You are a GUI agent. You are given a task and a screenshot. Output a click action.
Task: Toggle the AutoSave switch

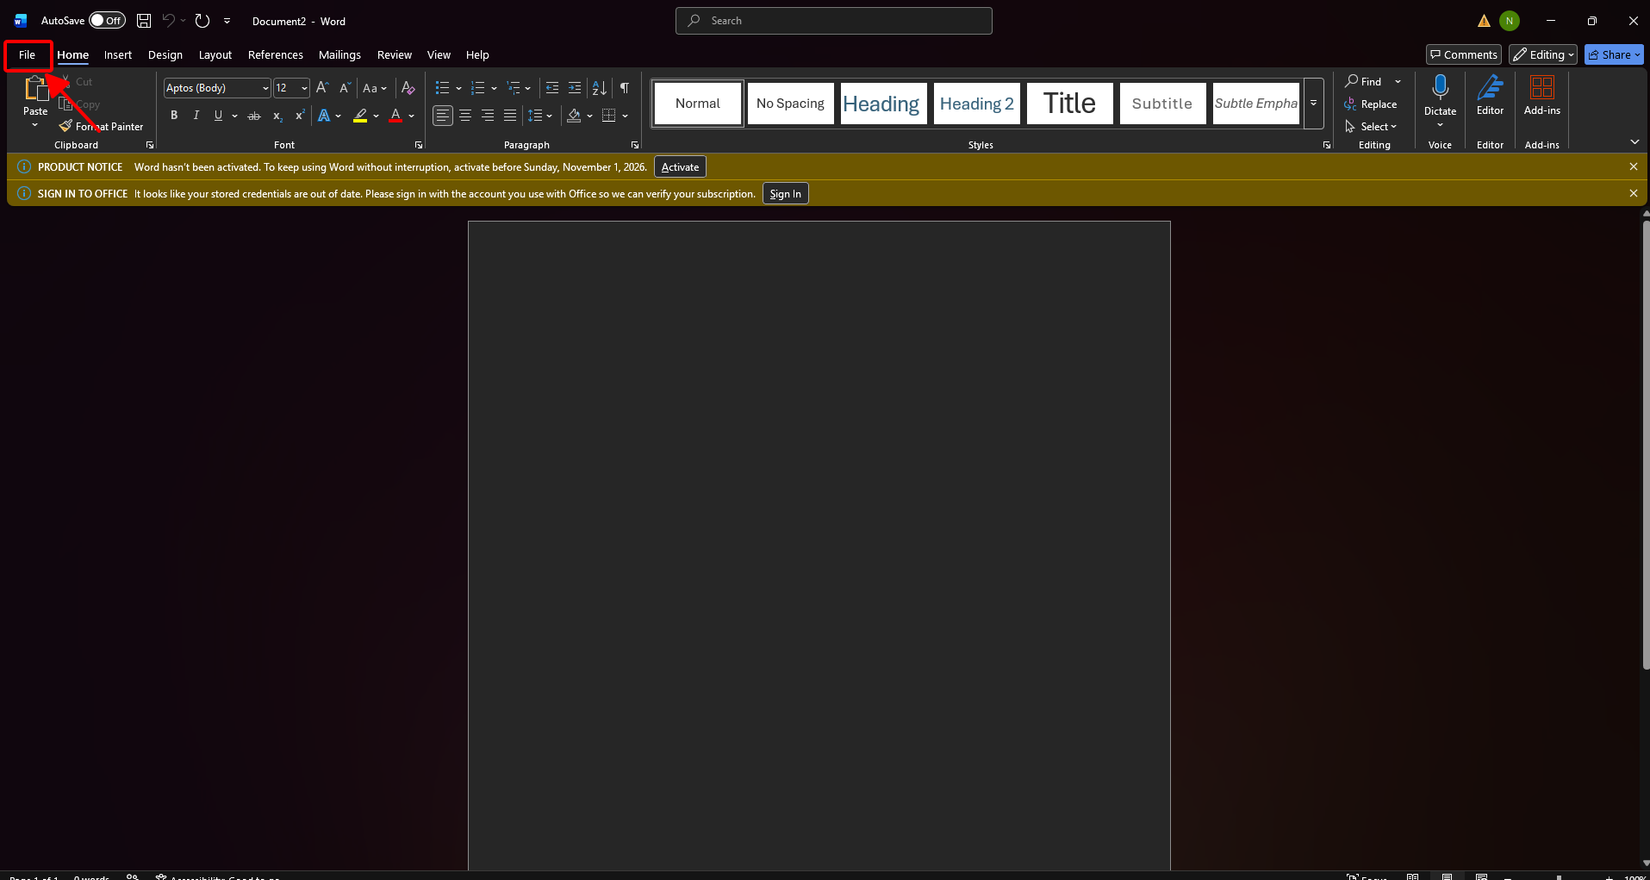(x=107, y=21)
